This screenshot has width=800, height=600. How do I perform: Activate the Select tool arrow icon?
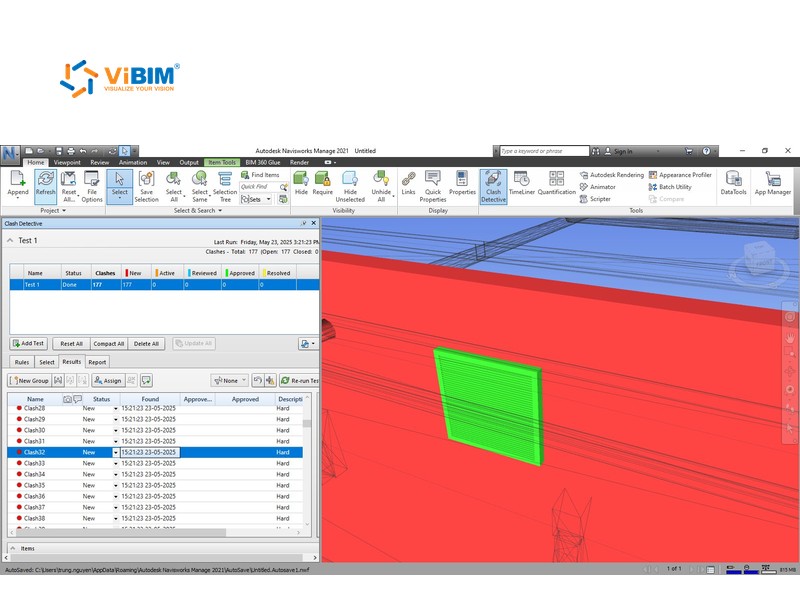119,179
